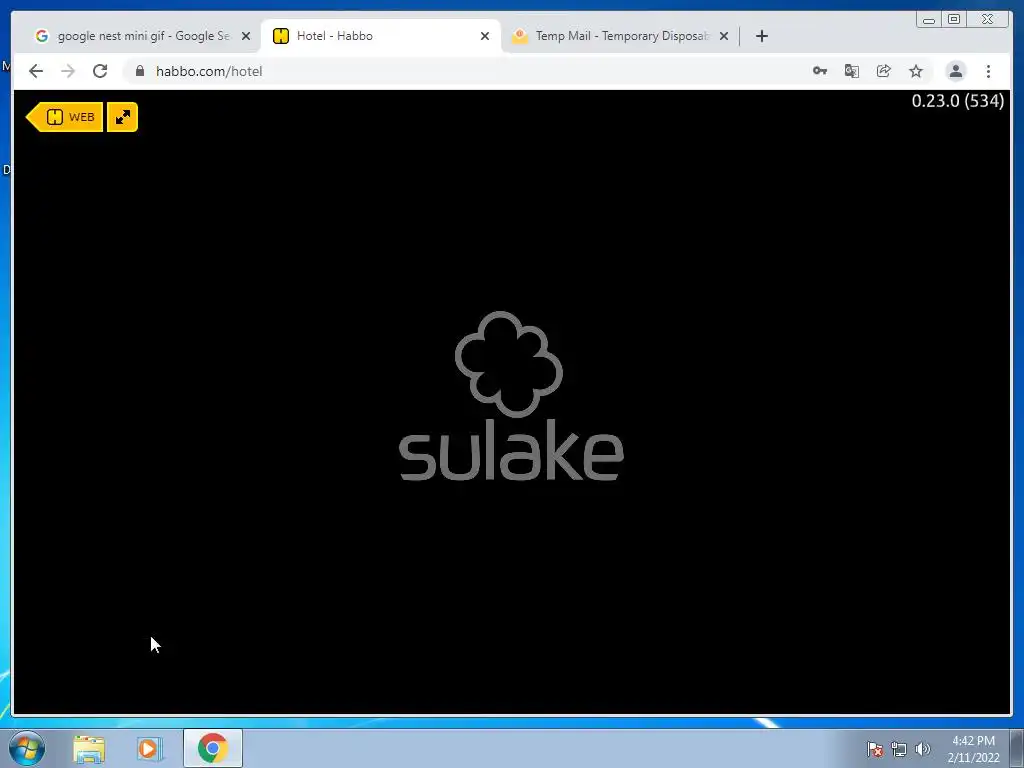Viewport: 1024px width, 768px height.
Task: Click the Show desktop strip on taskbar
Action: 1017,748
